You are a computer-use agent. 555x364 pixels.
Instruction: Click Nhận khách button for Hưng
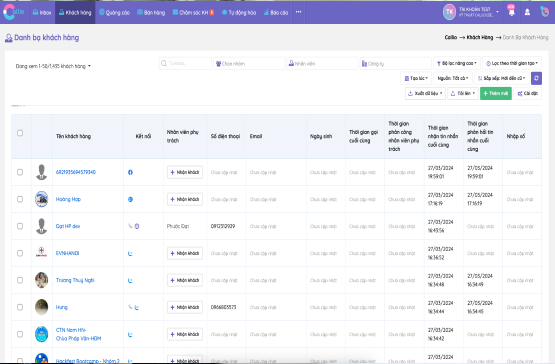tap(185, 307)
